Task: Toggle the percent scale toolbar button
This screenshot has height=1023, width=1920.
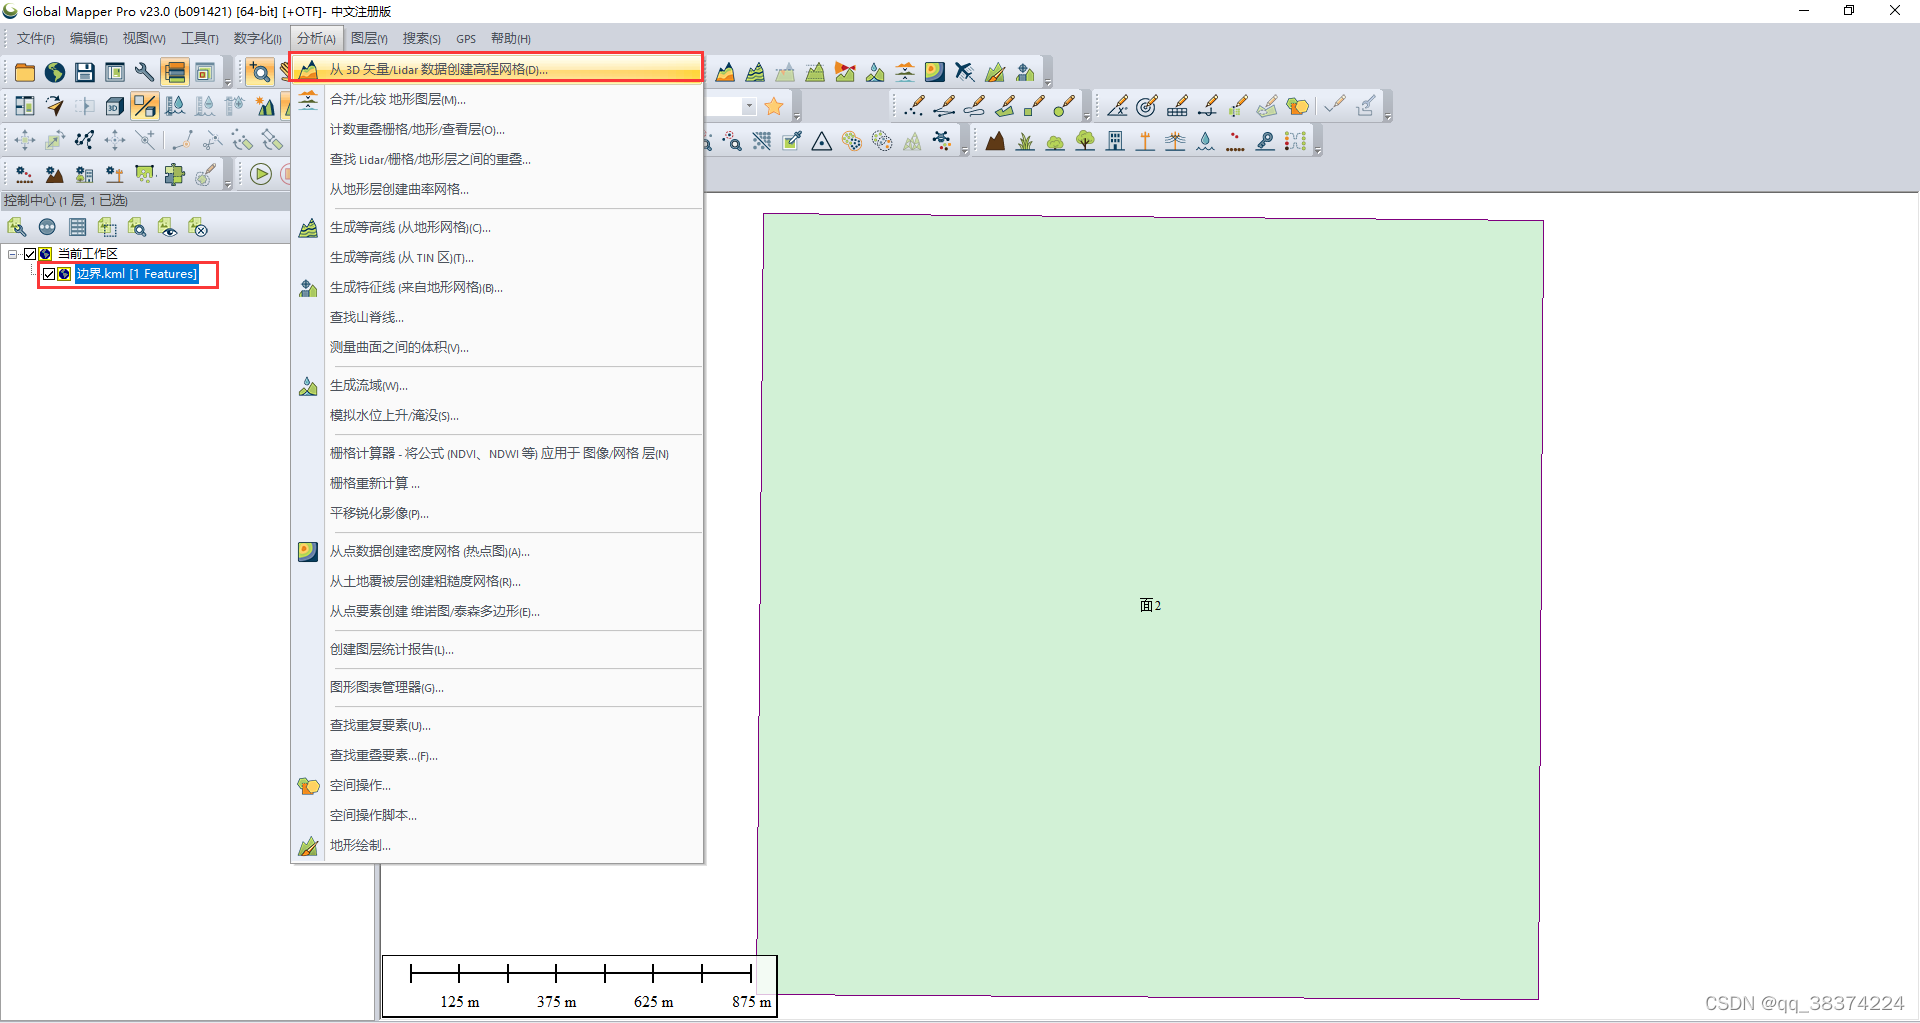Action: 145,106
